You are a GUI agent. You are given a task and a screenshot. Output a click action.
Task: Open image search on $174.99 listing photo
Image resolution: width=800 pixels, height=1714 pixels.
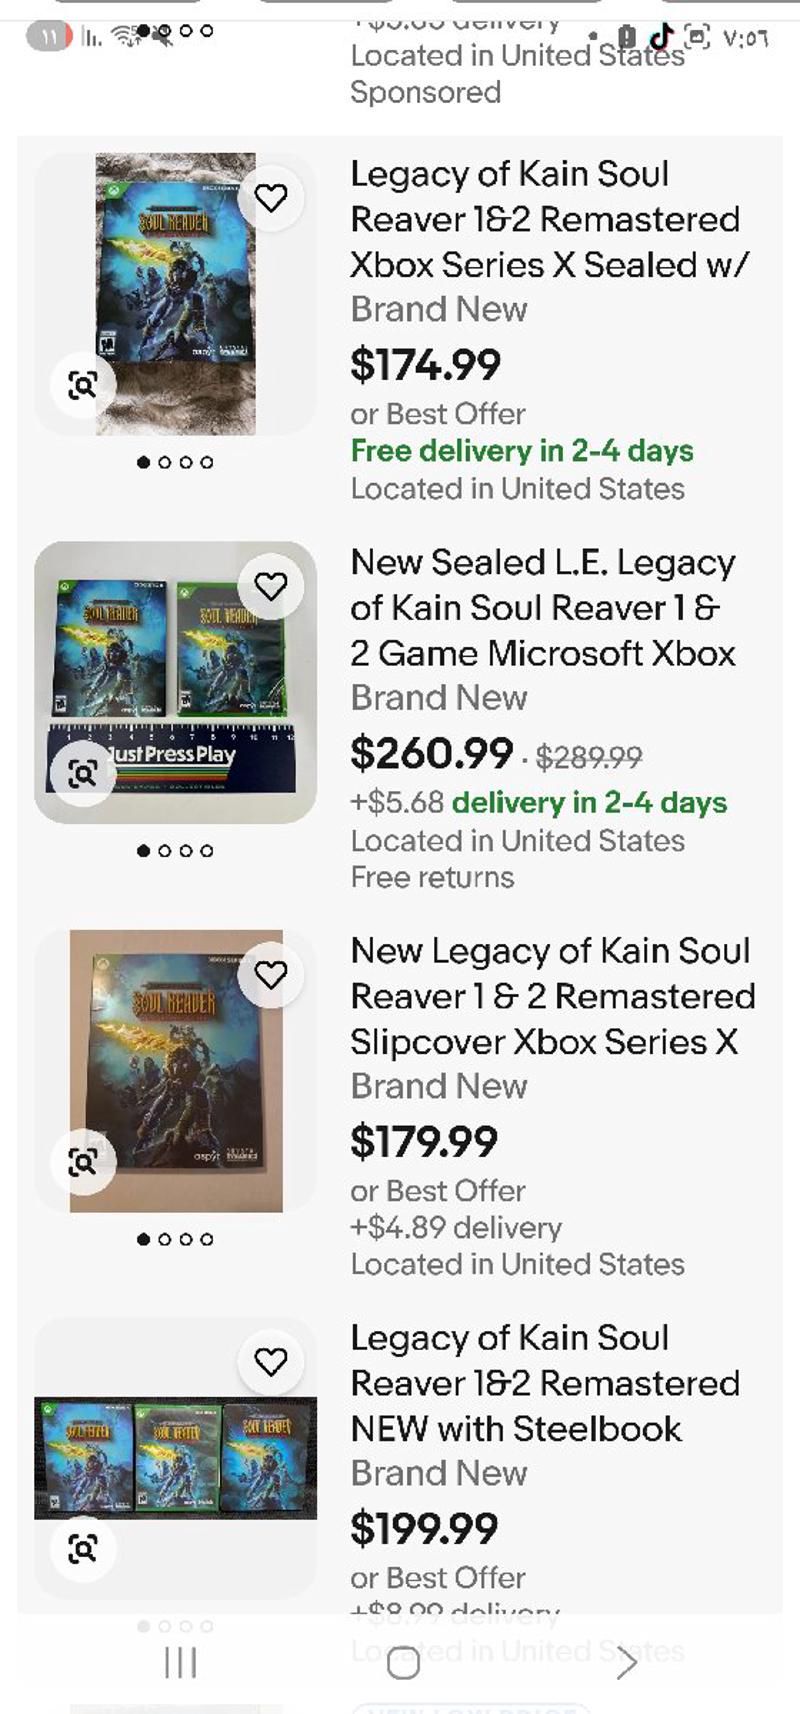[83, 385]
